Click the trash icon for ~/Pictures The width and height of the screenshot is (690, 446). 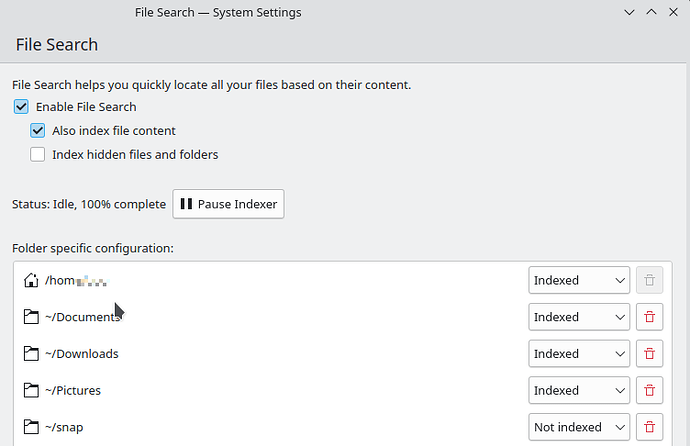649,391
